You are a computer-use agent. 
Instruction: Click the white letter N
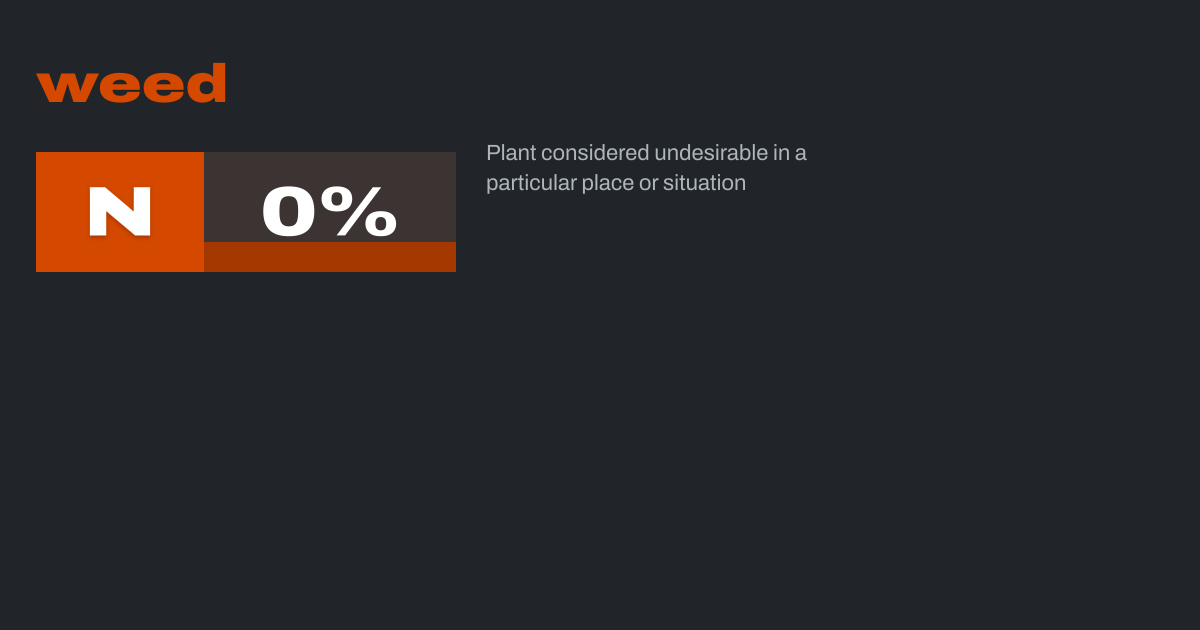pyautogui.click(x=120, y=211)
